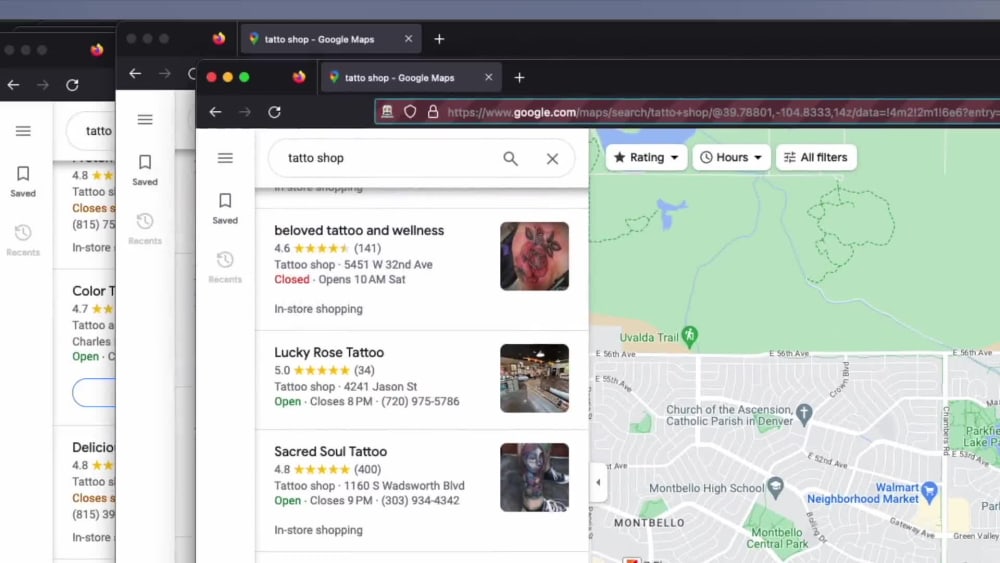Click the Walmart Neighborhood Market map pin

pos(929,491)
